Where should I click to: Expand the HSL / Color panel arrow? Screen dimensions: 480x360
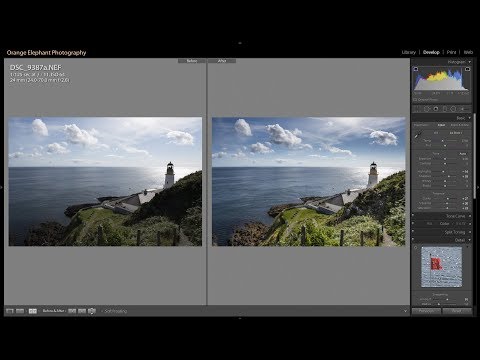point(470,224)
